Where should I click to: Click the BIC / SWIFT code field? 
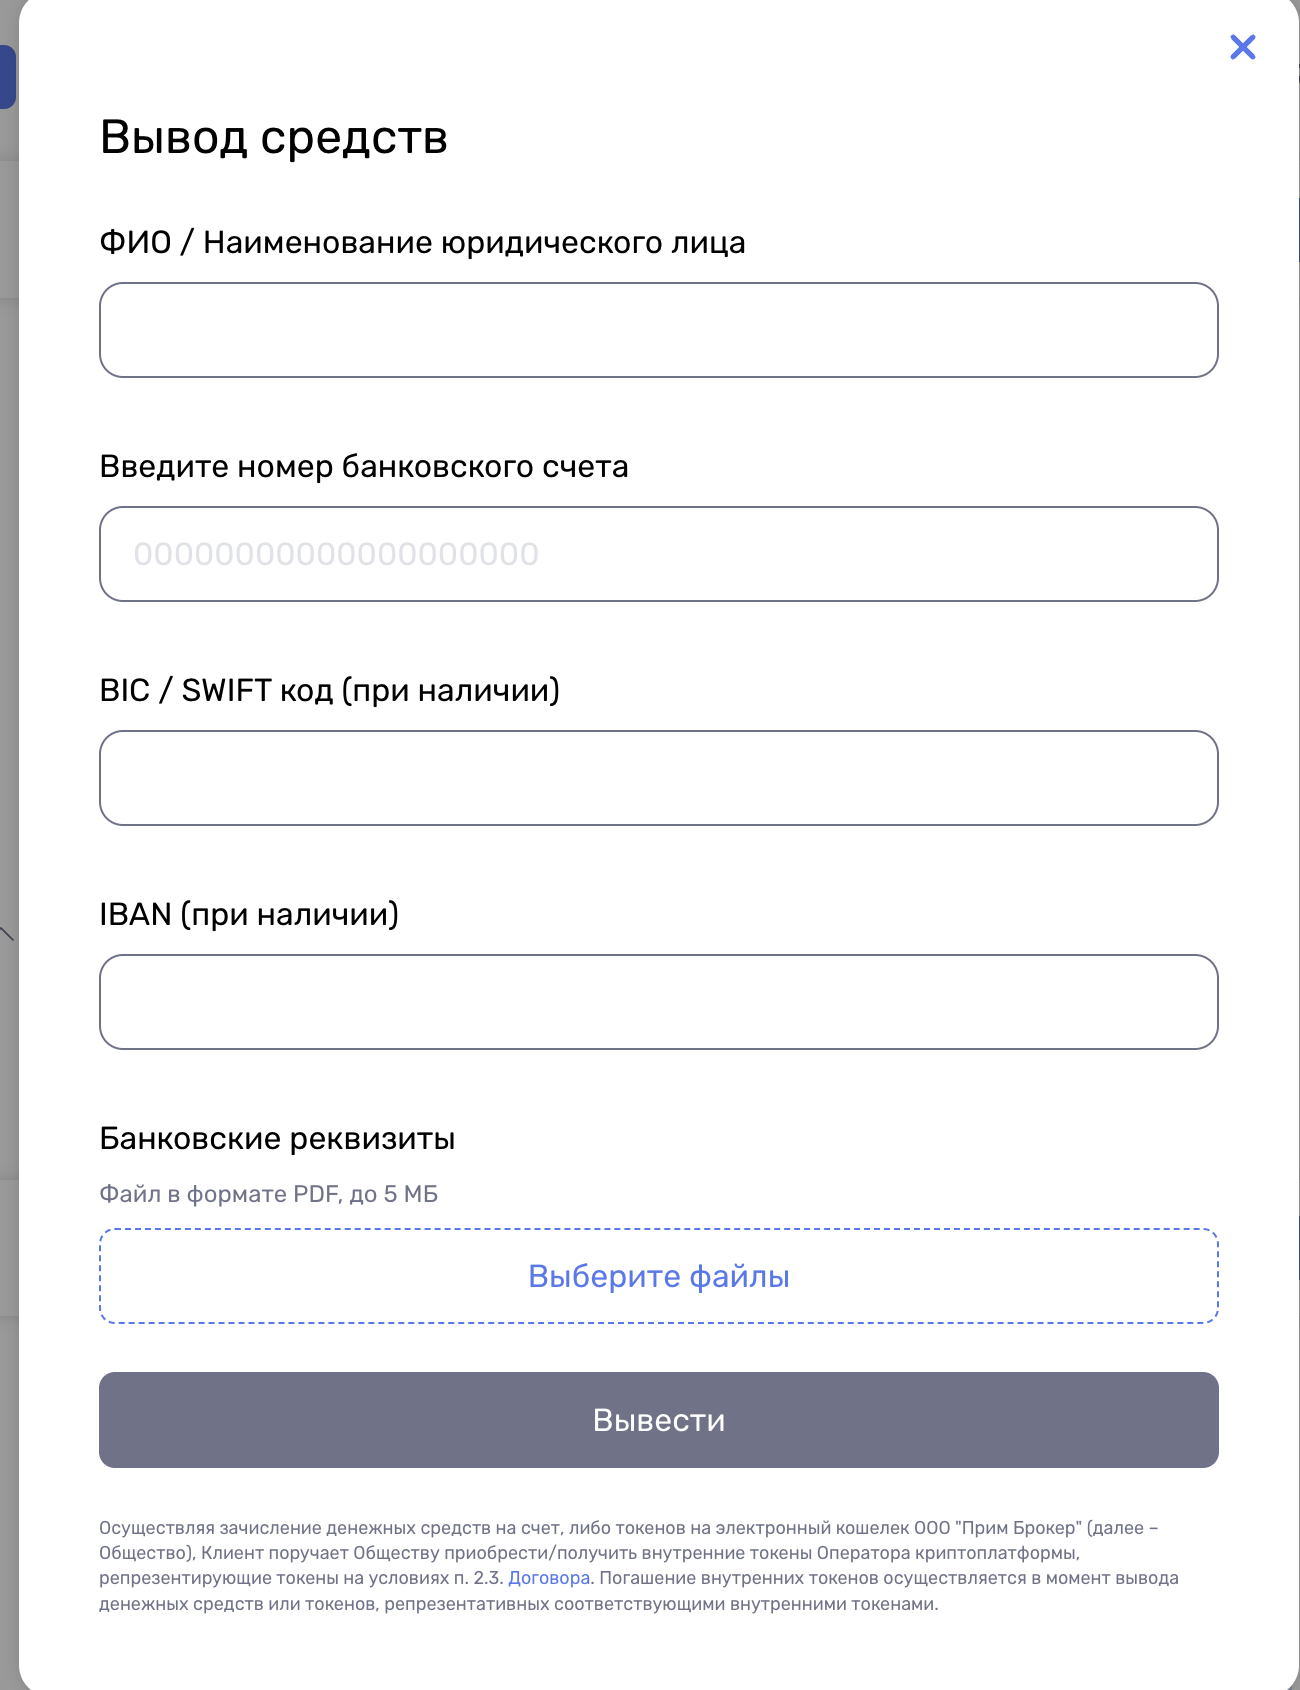point(658,778)
